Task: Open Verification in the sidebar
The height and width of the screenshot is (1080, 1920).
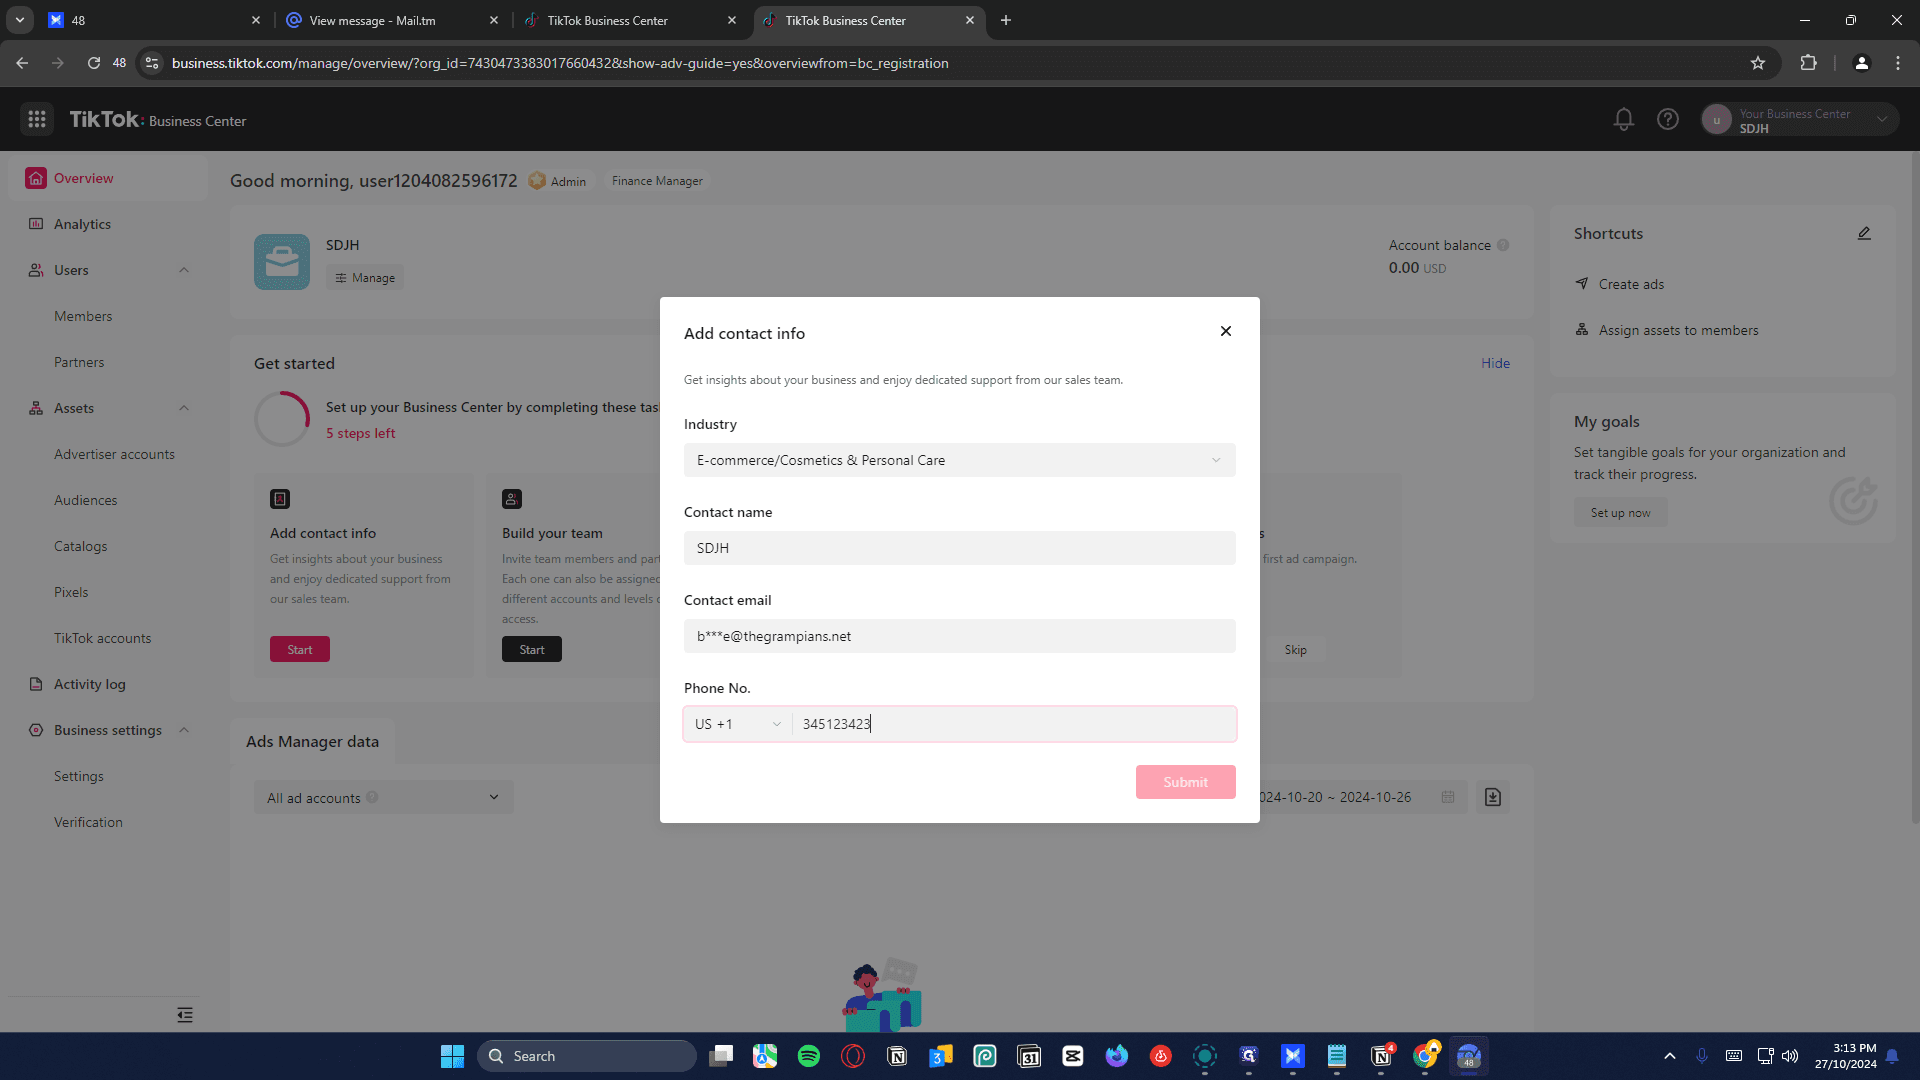Action: tap(88, 822)
